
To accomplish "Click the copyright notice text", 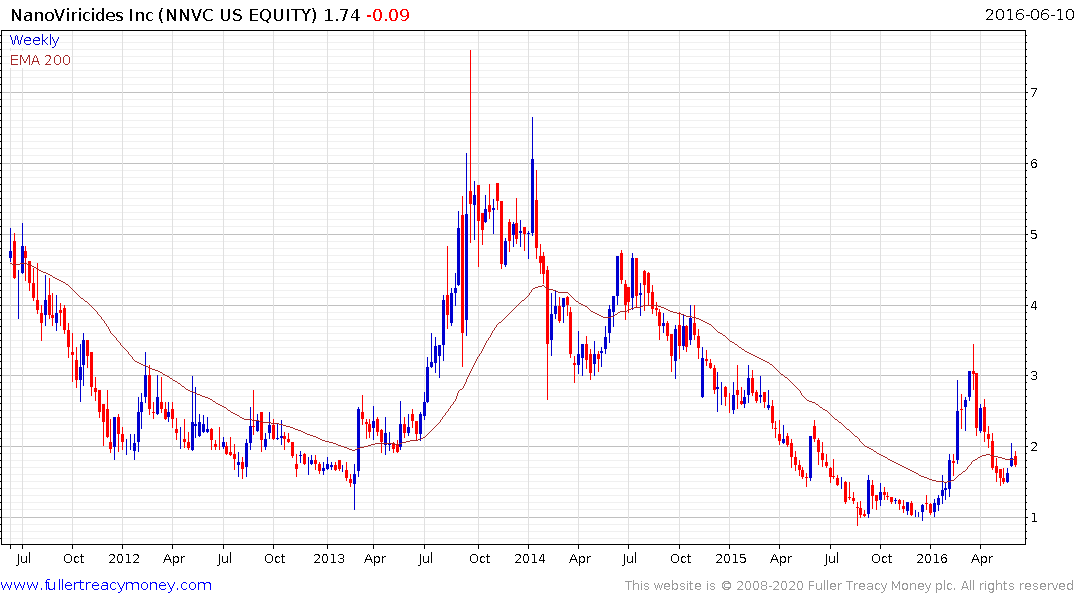I will [x=849, y=586].
